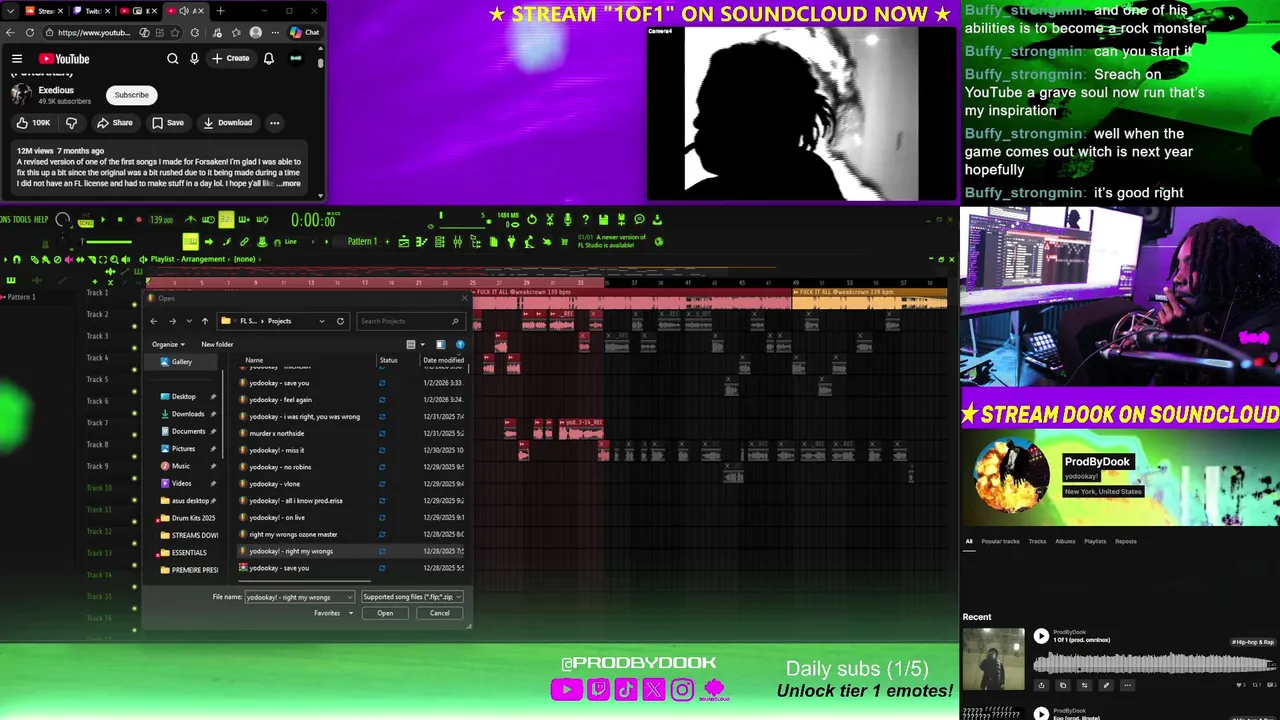Open the help question-mark icon
1280x720 pixels.
pos(586,219)
